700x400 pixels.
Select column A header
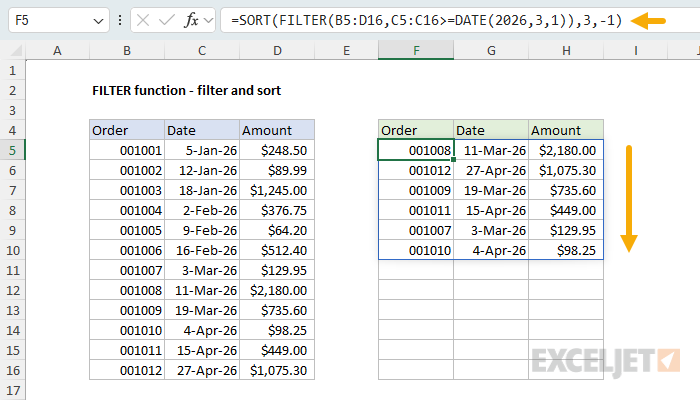click(57, 50)
